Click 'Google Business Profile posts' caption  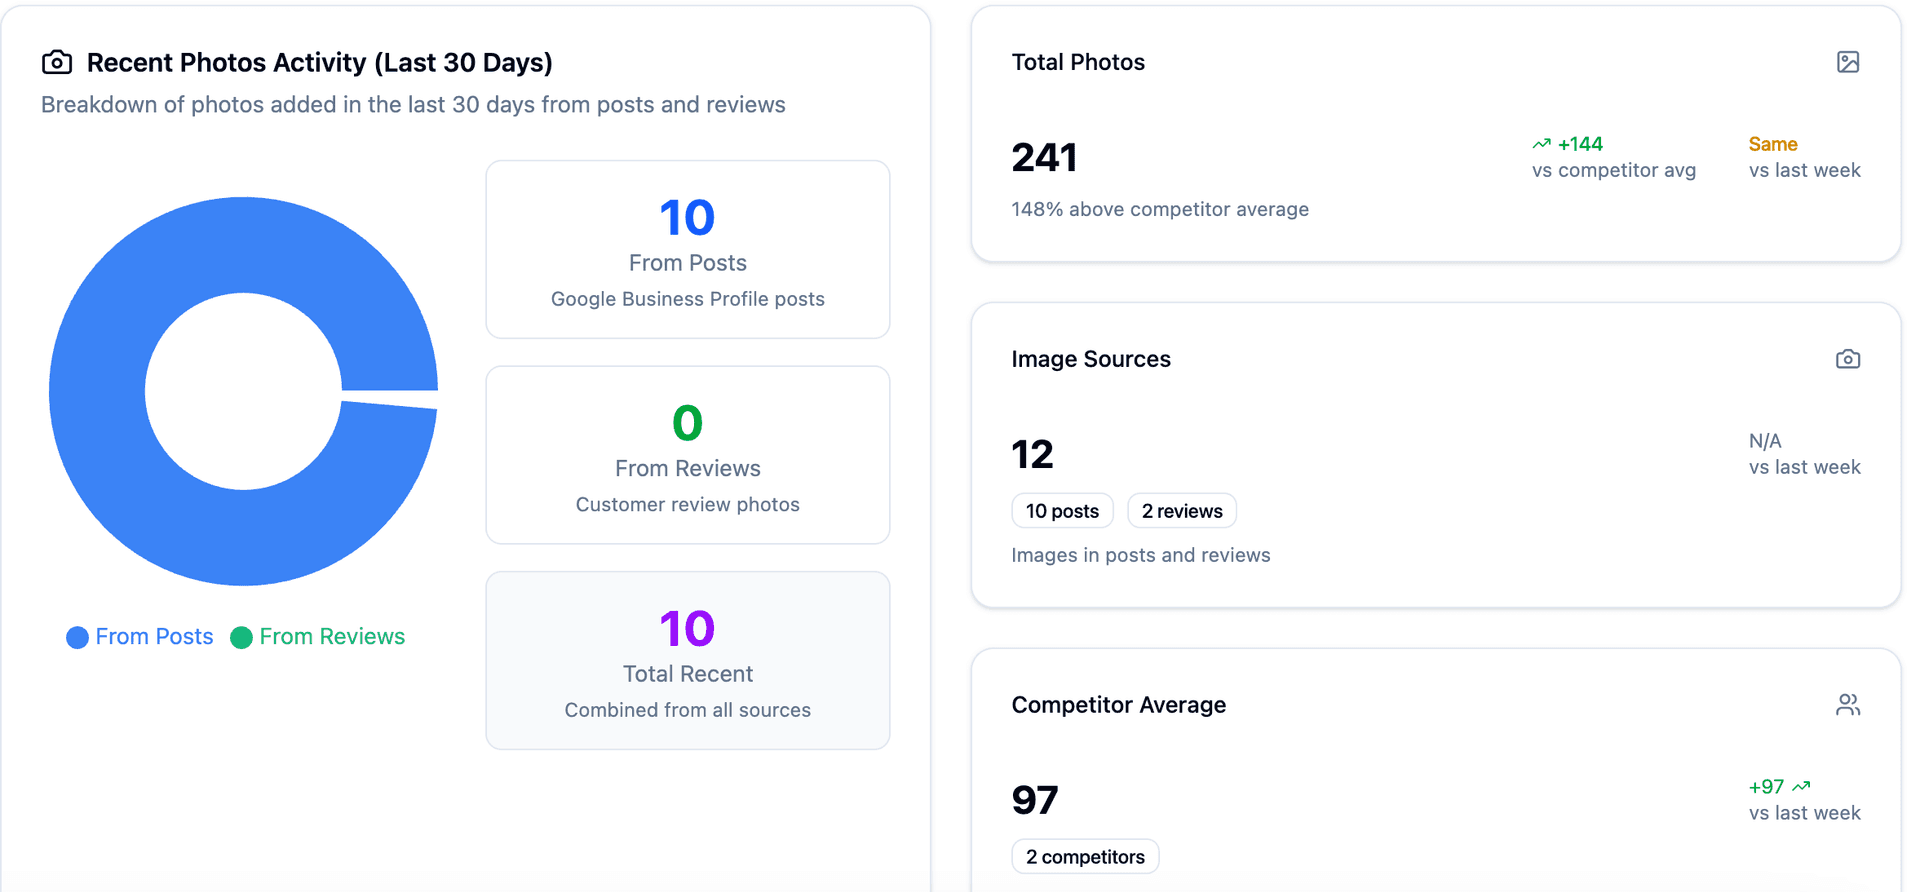(x=688, y=299)
